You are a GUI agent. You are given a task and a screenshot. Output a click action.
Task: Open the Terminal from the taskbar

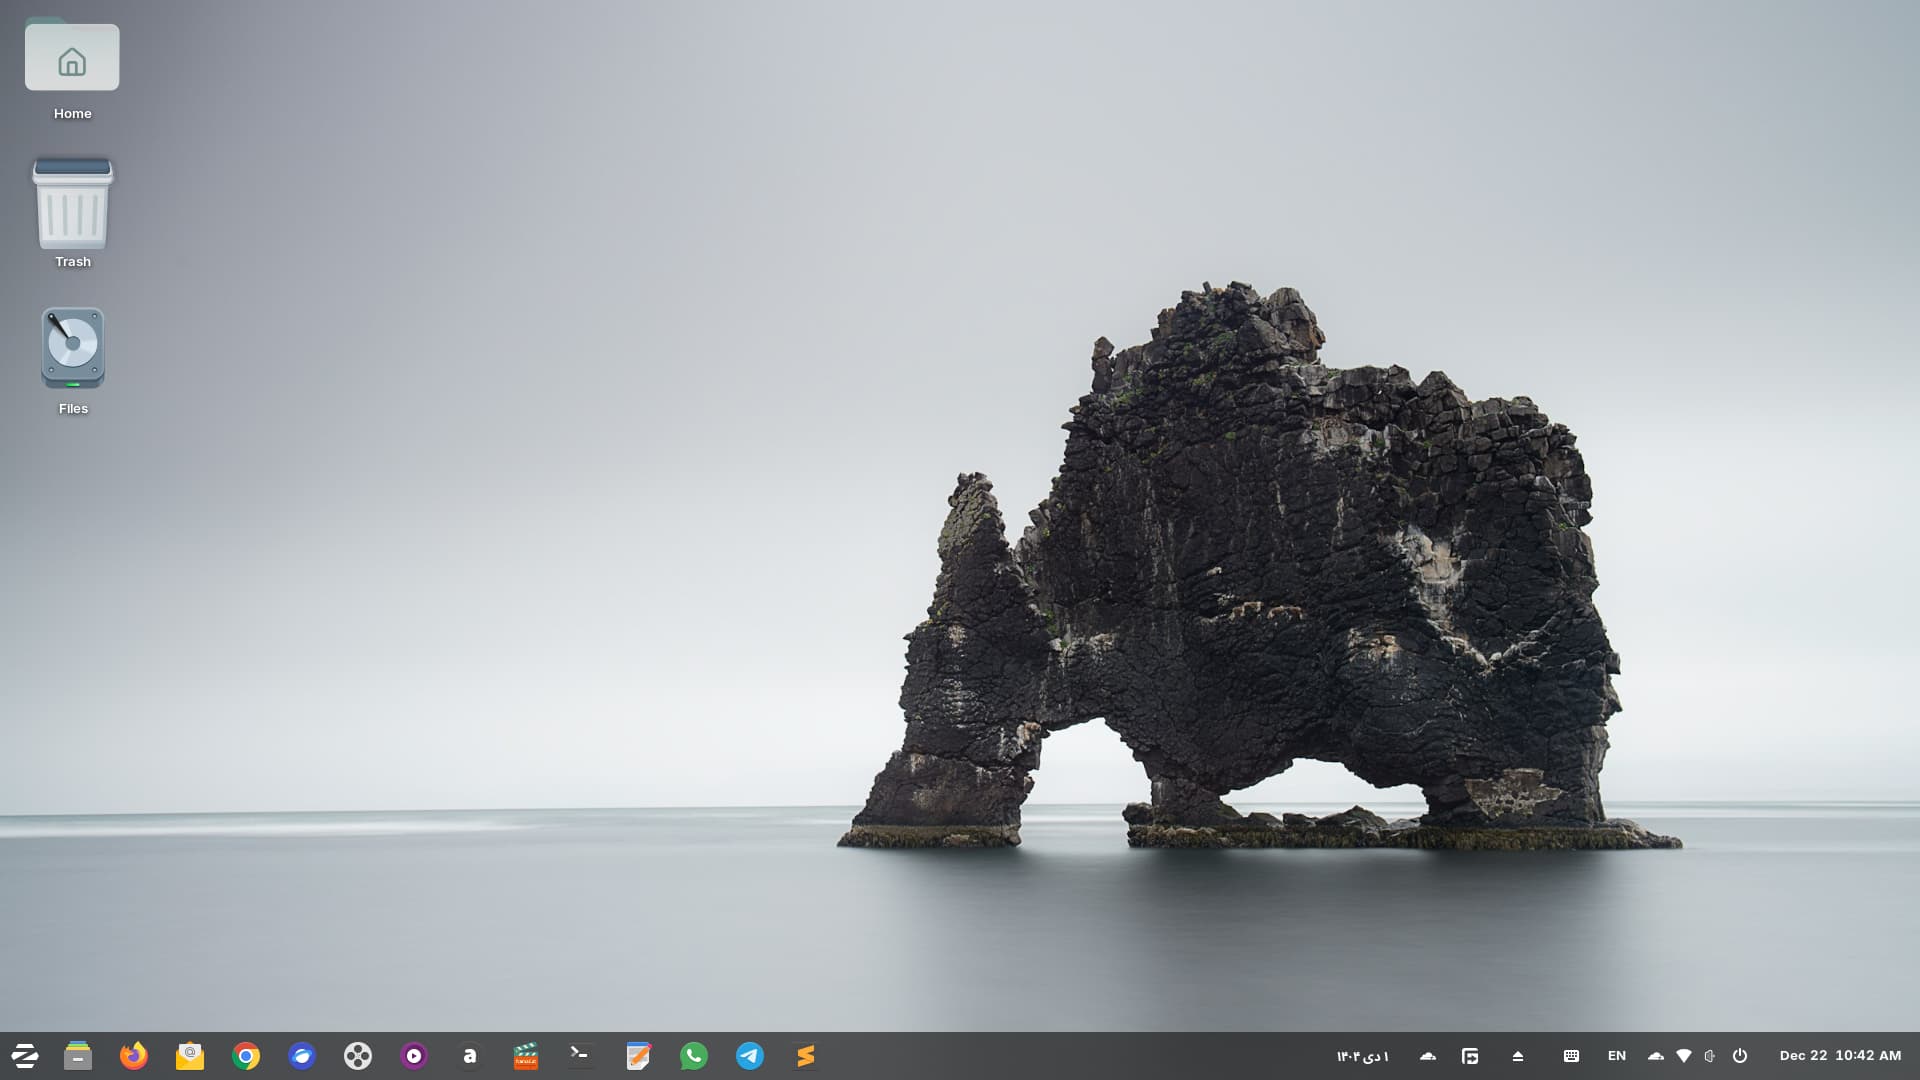coord(580,1055)
